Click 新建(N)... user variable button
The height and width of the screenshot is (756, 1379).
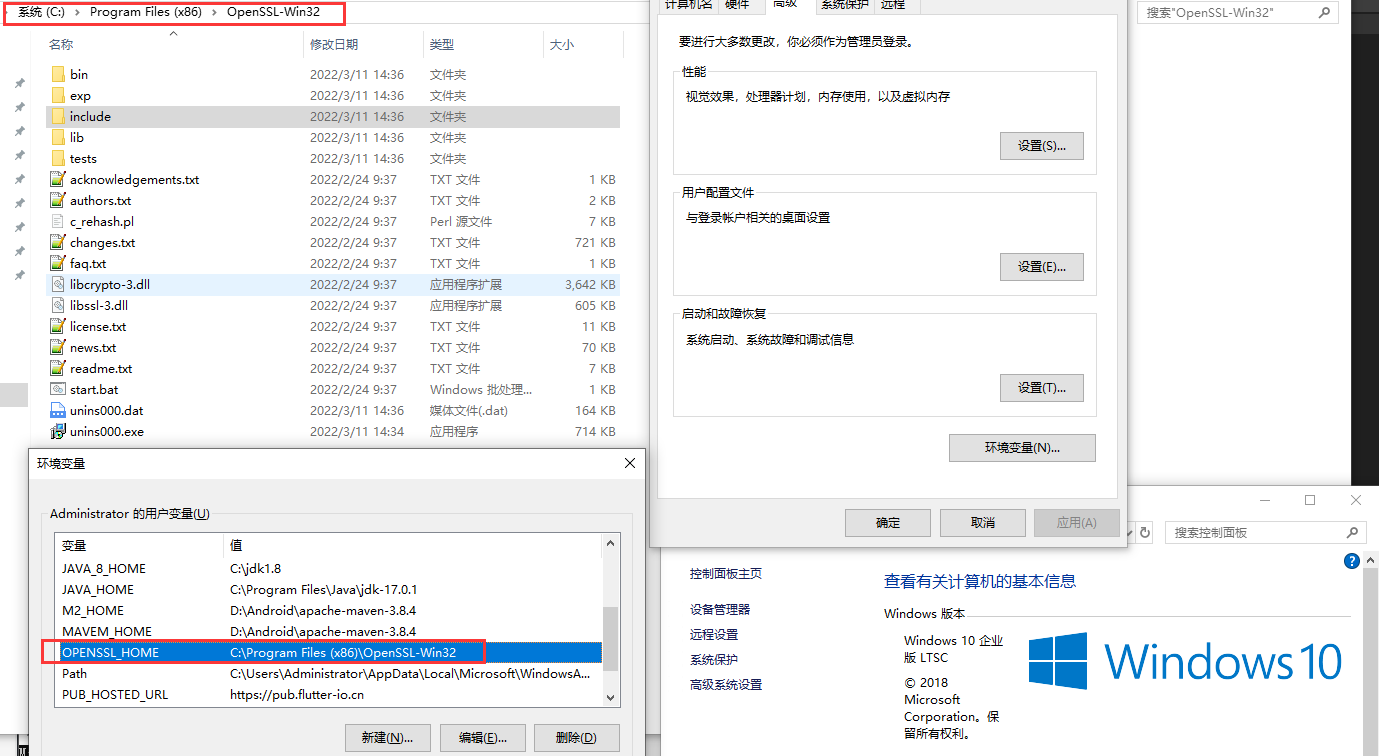(x=388, y=738)
